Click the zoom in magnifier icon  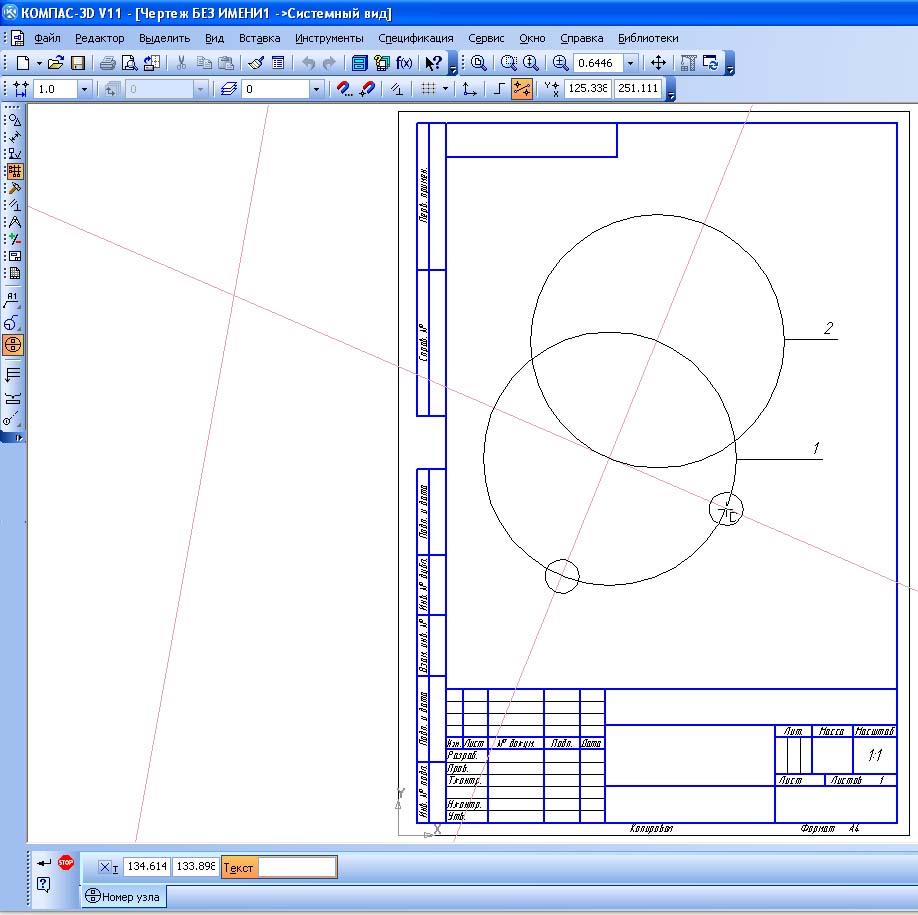click(x=560, y=63)
